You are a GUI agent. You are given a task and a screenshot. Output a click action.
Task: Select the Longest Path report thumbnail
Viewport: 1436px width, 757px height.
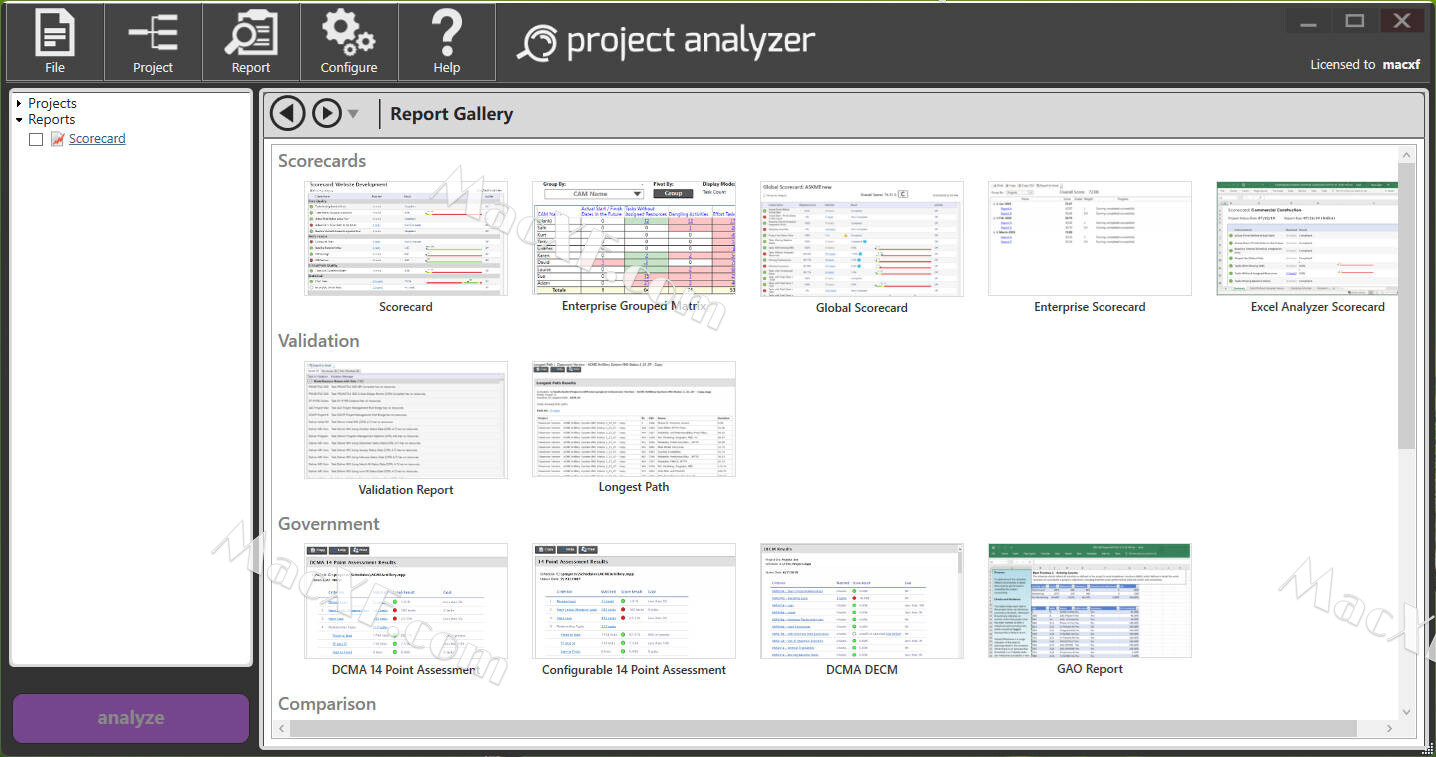pyautogui.click(x=633, y=418)
